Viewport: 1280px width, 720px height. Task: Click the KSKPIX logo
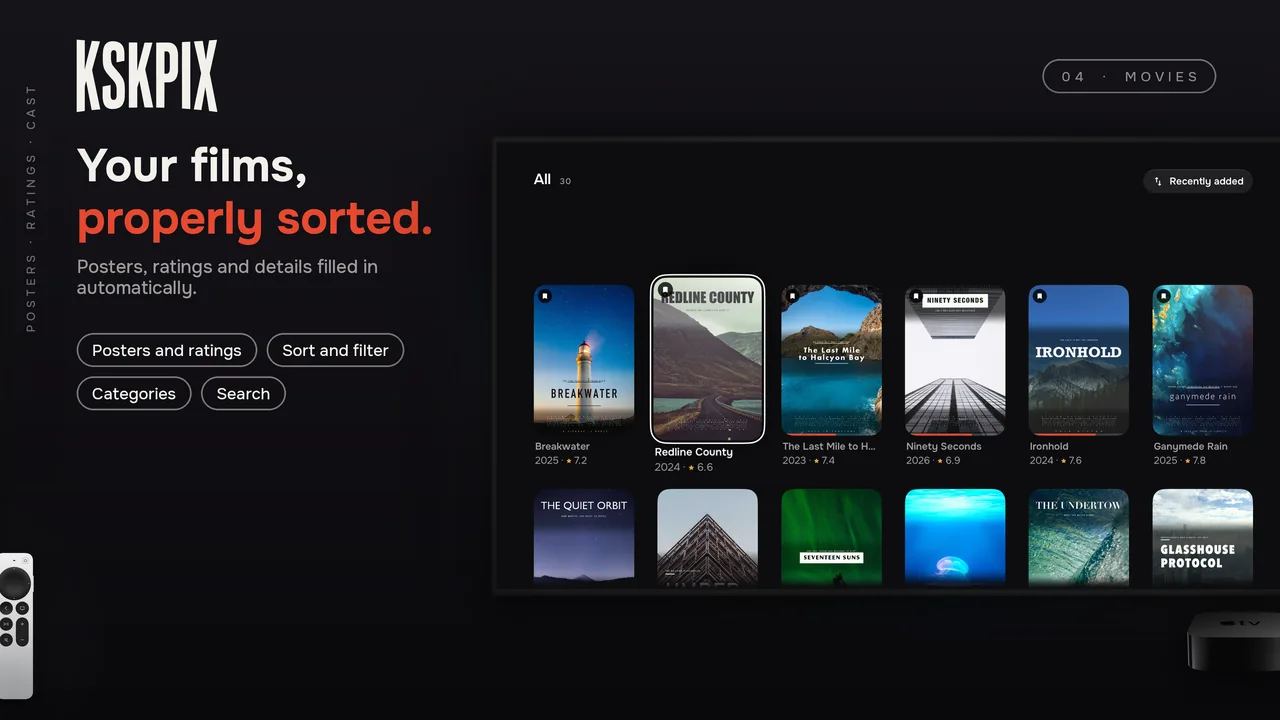pos(147,76)
